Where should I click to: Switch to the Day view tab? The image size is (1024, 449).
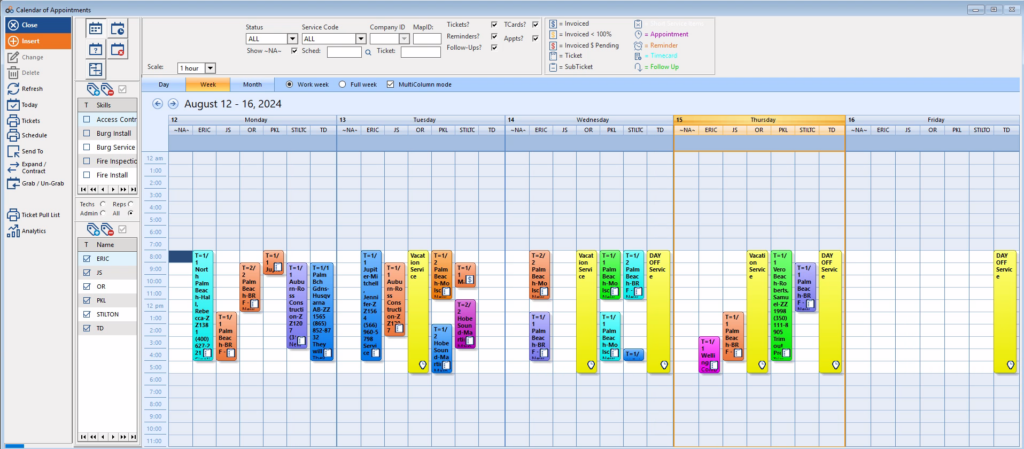tap(164, 84)
